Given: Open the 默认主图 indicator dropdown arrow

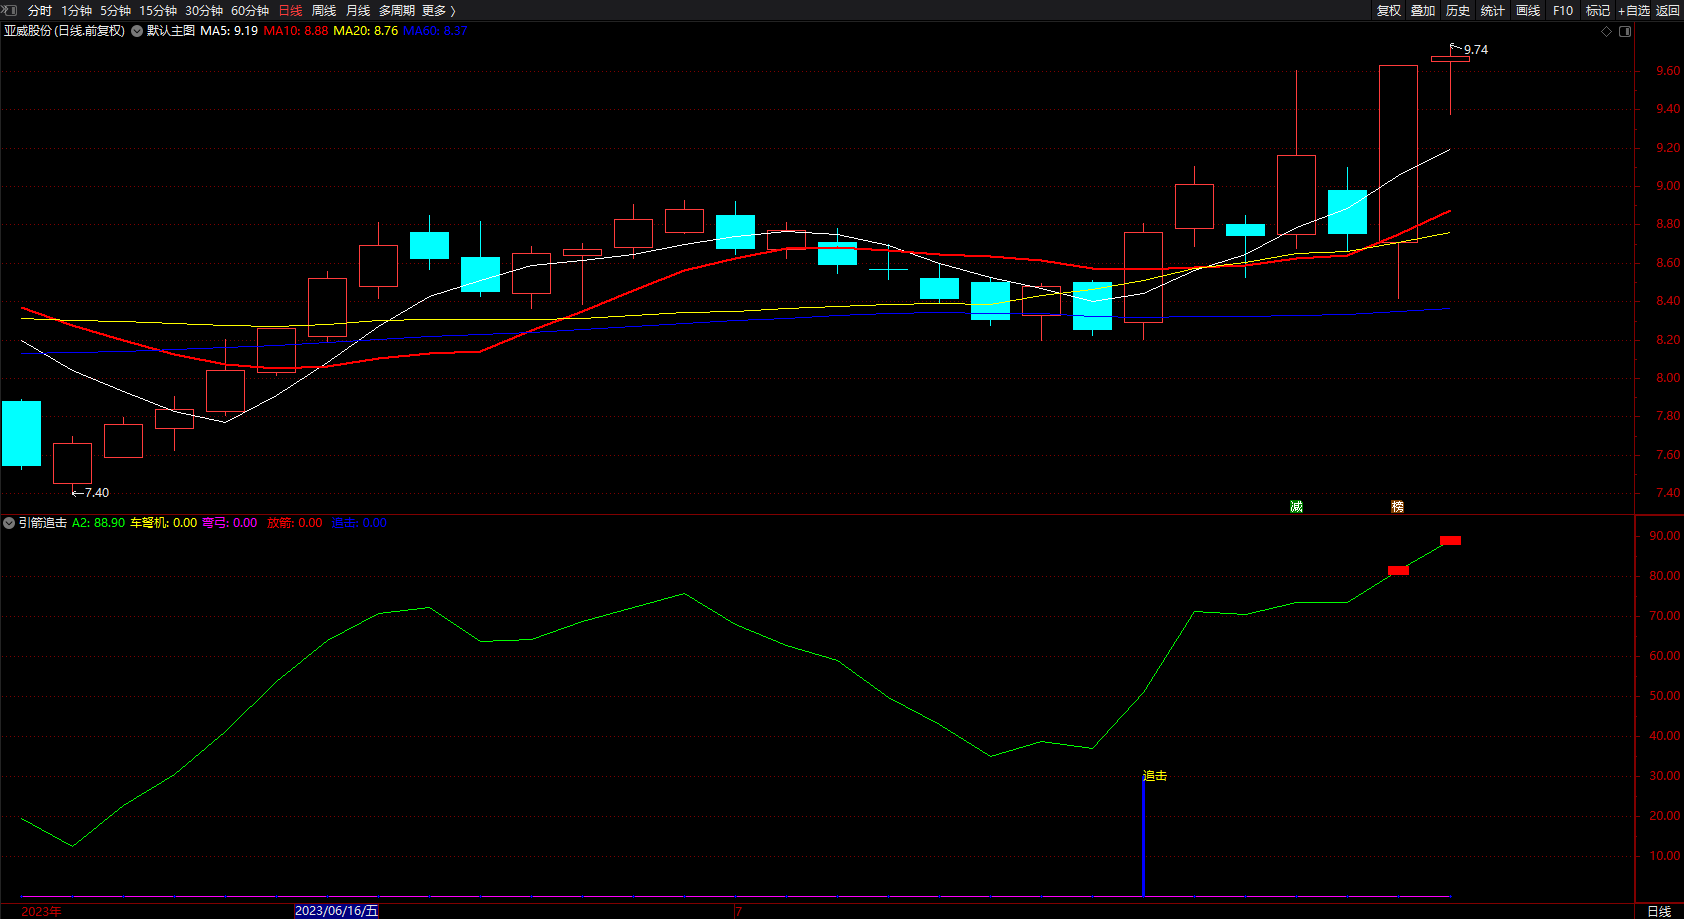Looking at the screenshot, I should tap(137, 31).
